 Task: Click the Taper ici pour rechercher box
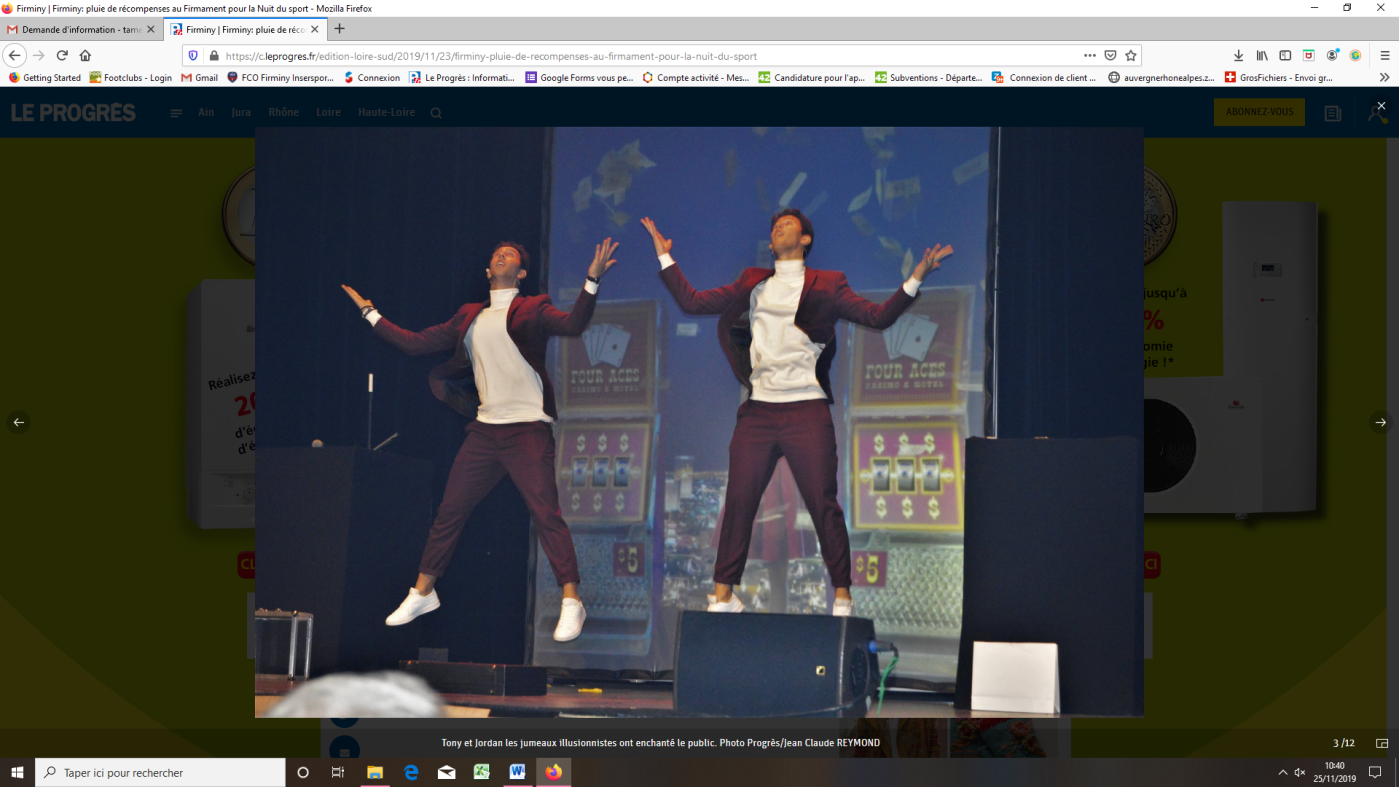160,772
